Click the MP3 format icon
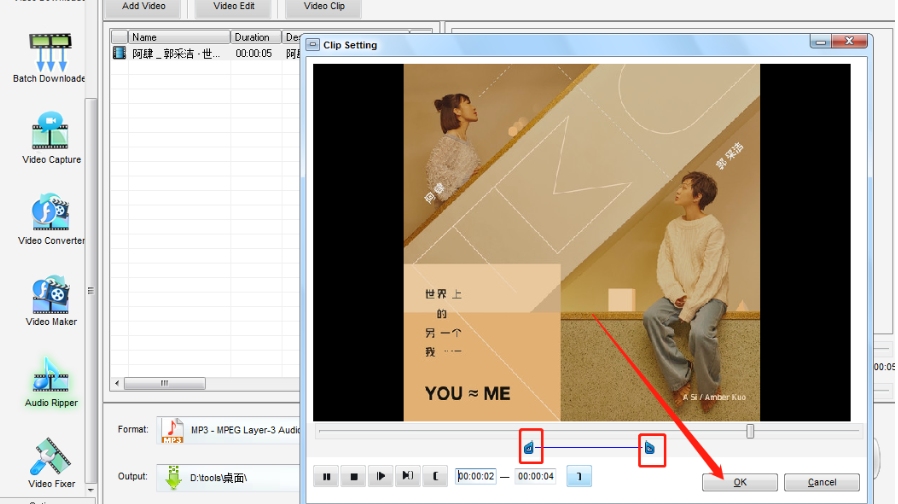Image resolution: width=898 pixels, height=504 pixels. point(172,431)
